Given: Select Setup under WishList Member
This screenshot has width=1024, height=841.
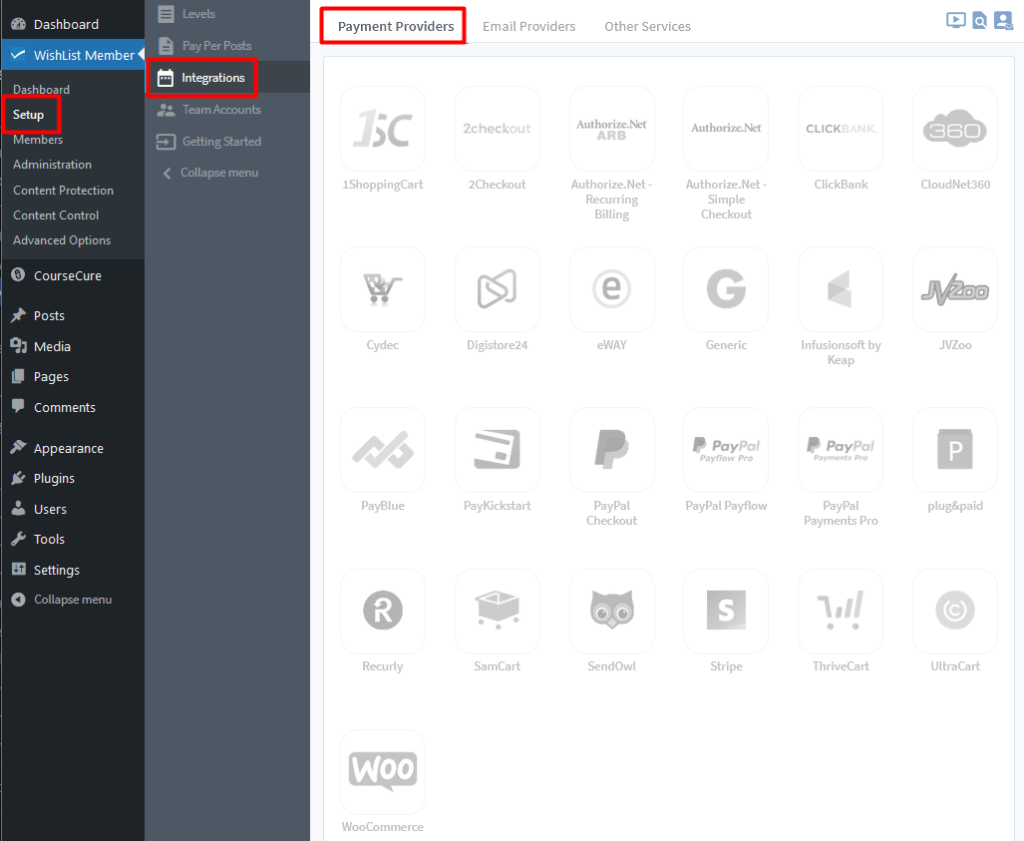Looking at the screenshot, I should click(x=29, y=114).
